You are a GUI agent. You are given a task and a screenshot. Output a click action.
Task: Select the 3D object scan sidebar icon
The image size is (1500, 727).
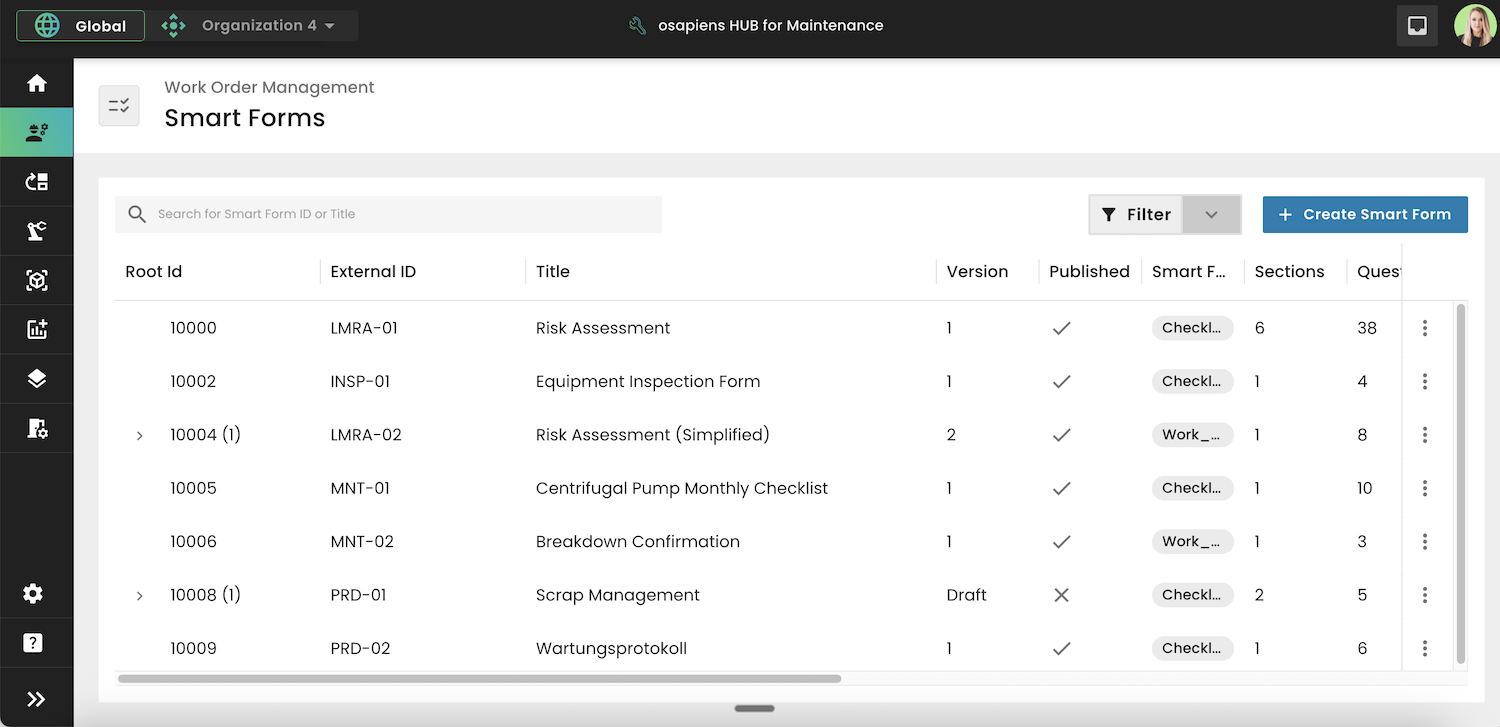(x=36, y=280)
